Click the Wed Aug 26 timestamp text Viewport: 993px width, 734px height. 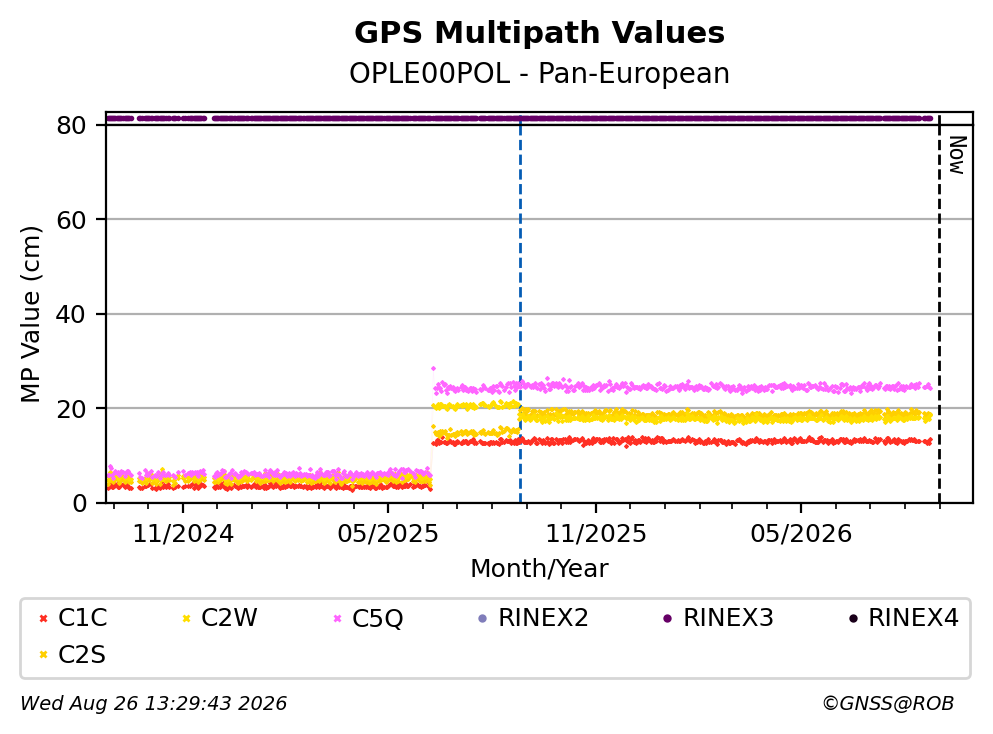154,704
